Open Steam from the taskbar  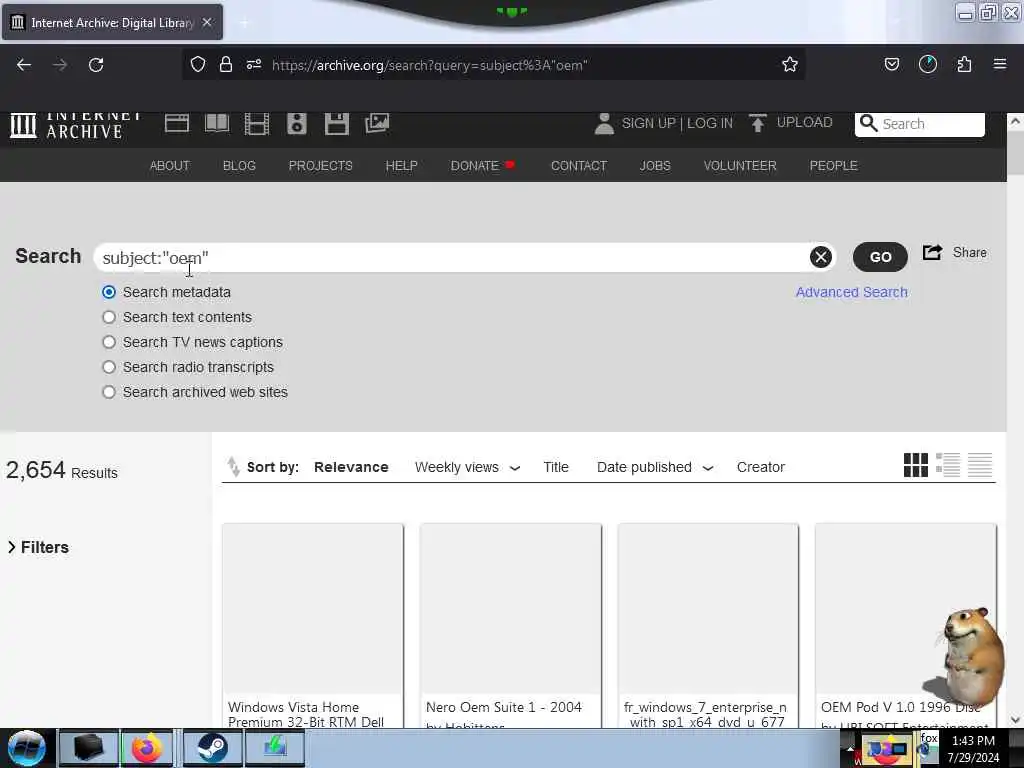(x=212, y=748)
